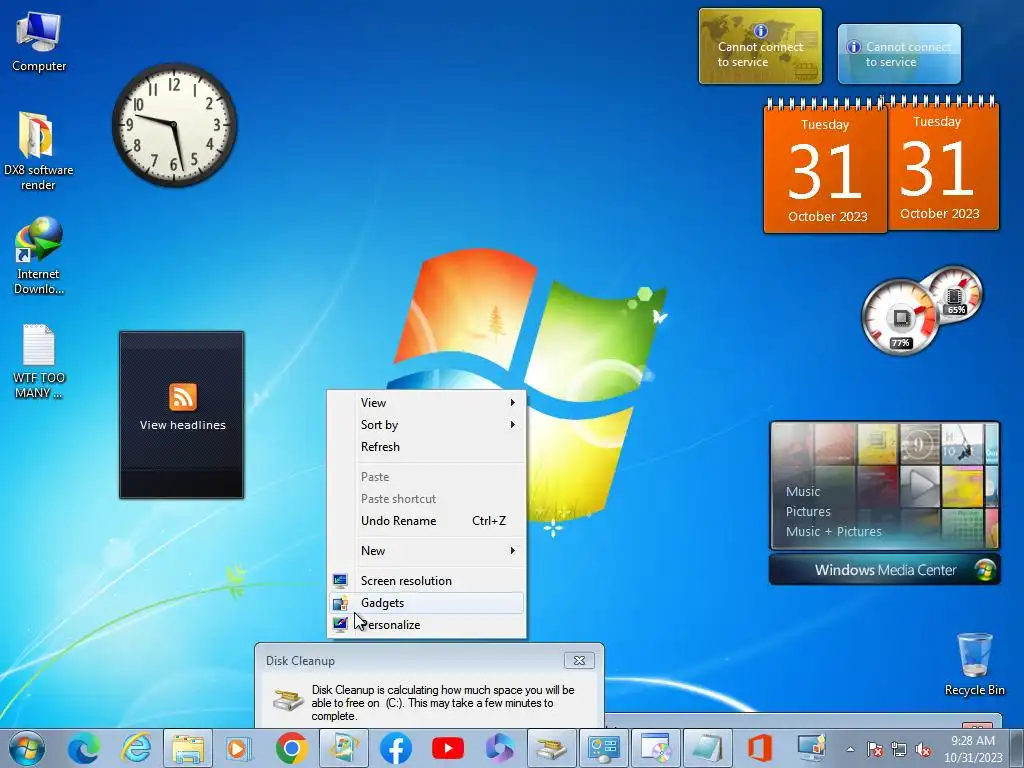The height and width of the screenshot is (768, 1024).
Task: Show hidden tray icons arrow
Action: 850,750
